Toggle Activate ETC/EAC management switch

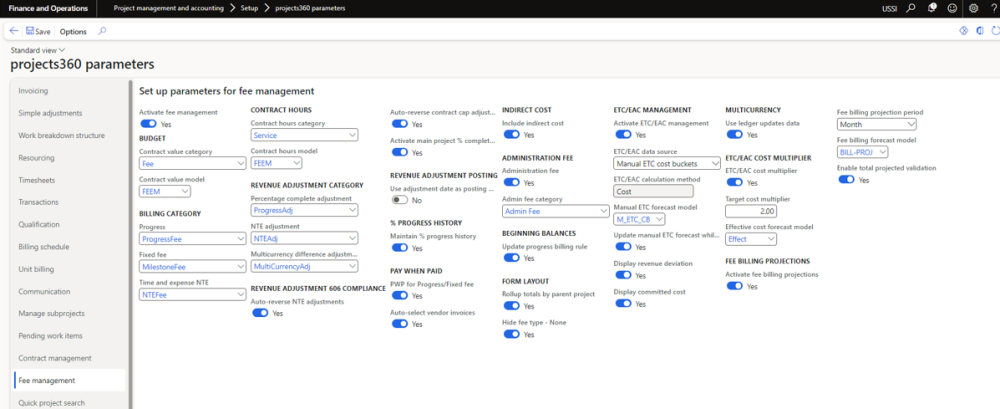623,134
